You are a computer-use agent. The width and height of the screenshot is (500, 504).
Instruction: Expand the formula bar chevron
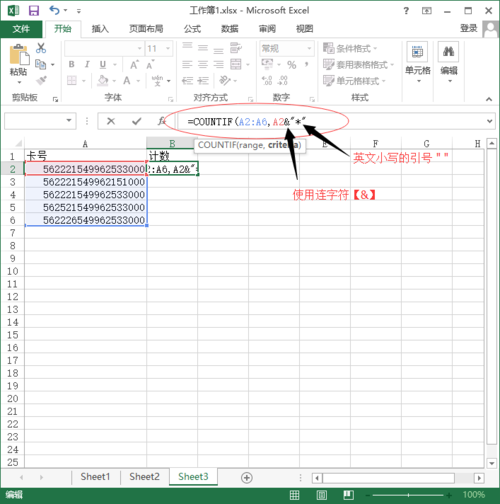point(489,121)
